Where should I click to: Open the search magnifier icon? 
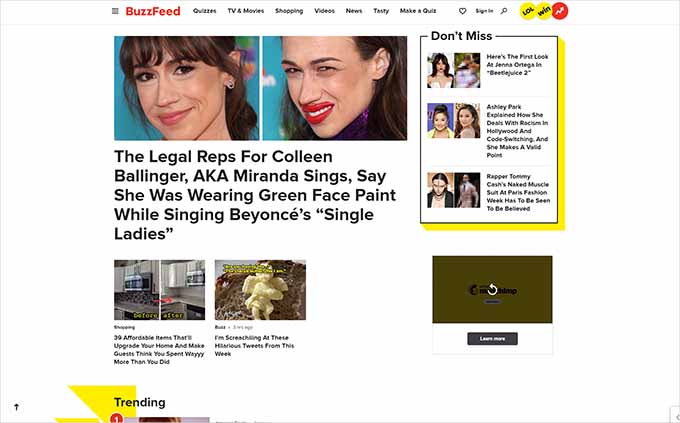click(x=504, y=11)
